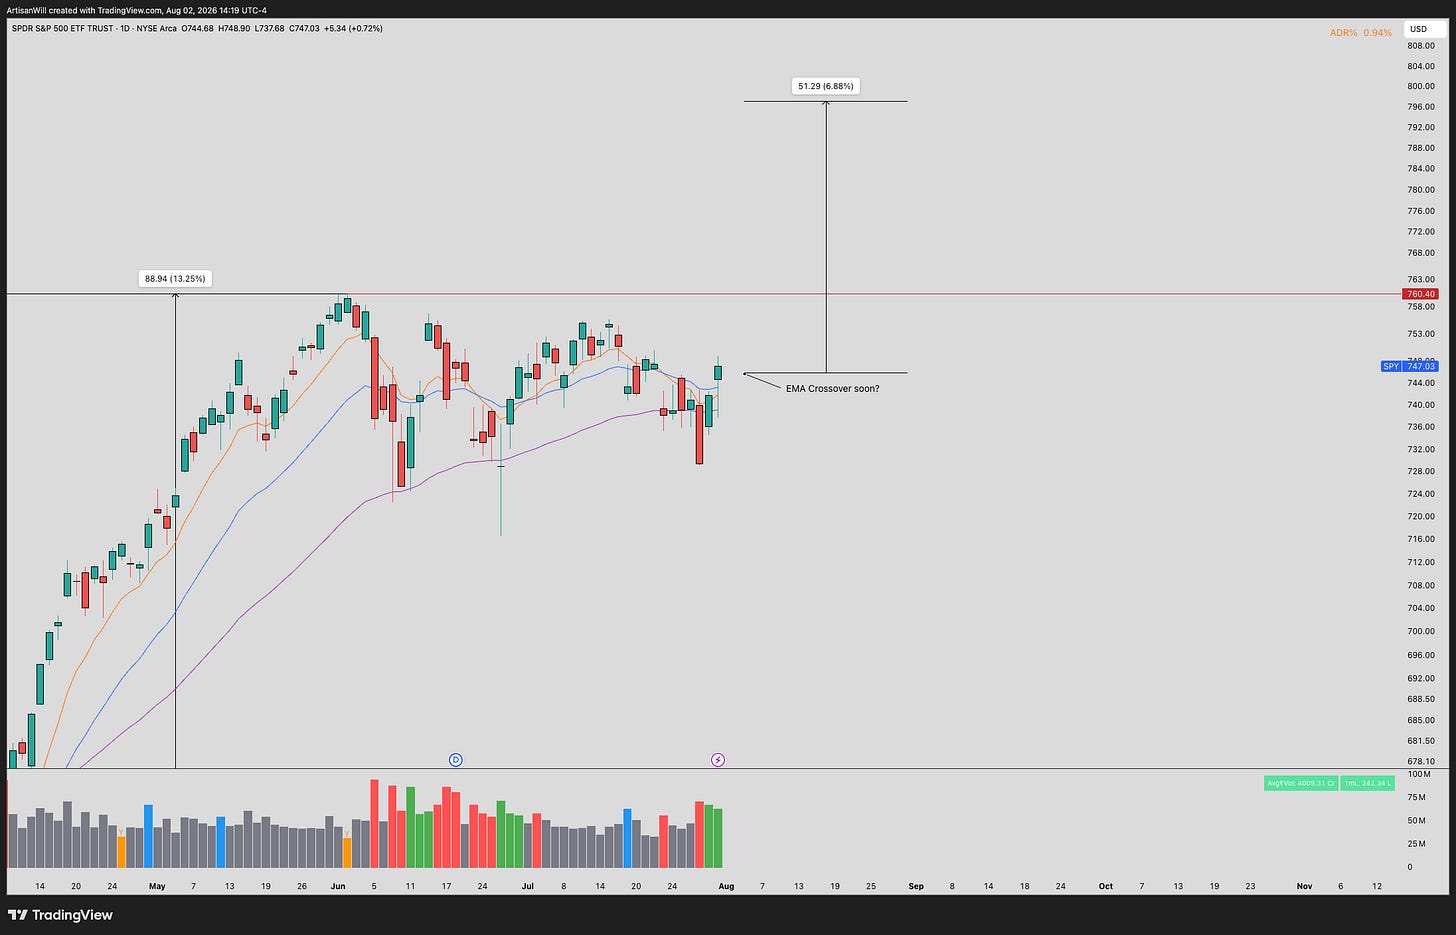Click the 780.00 price axis label

tap(1421, 190)
